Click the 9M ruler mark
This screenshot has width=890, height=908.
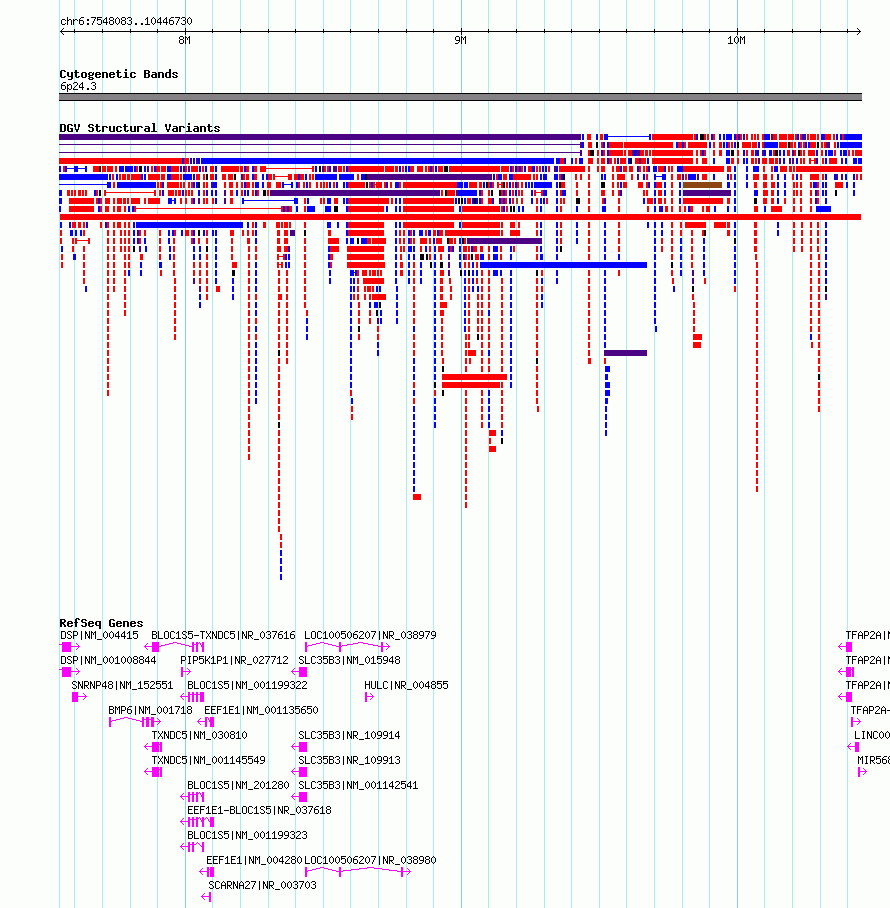[x=460, y=41]
